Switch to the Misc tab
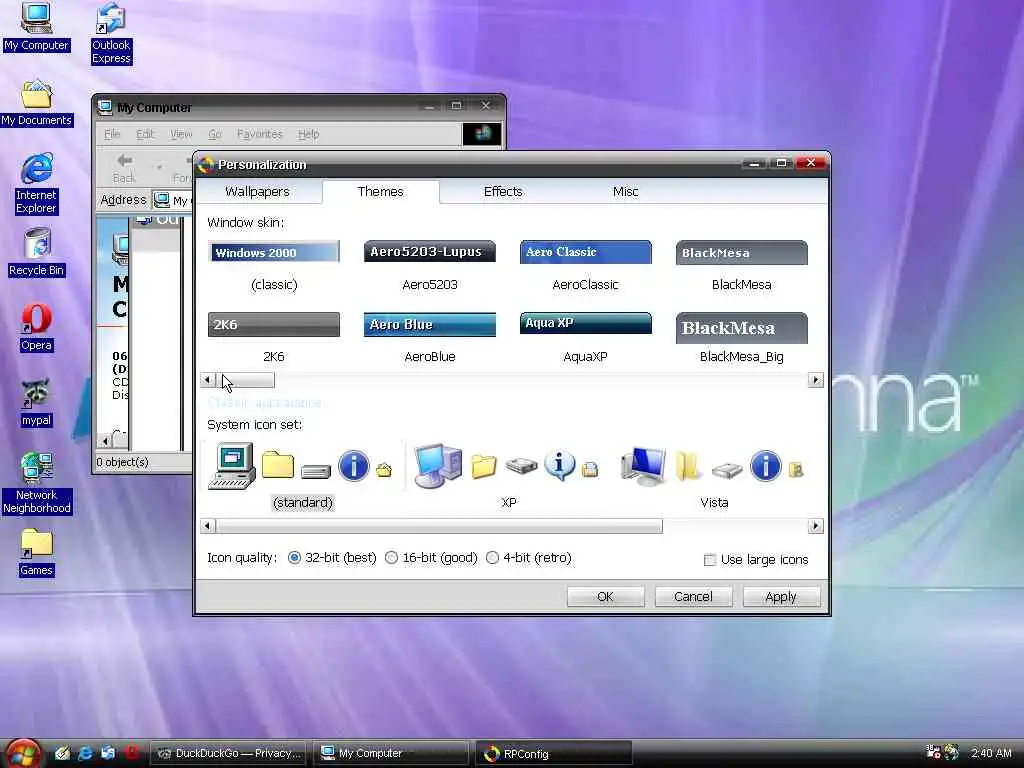The image size is (1024, 768). [x=626, y=191]
